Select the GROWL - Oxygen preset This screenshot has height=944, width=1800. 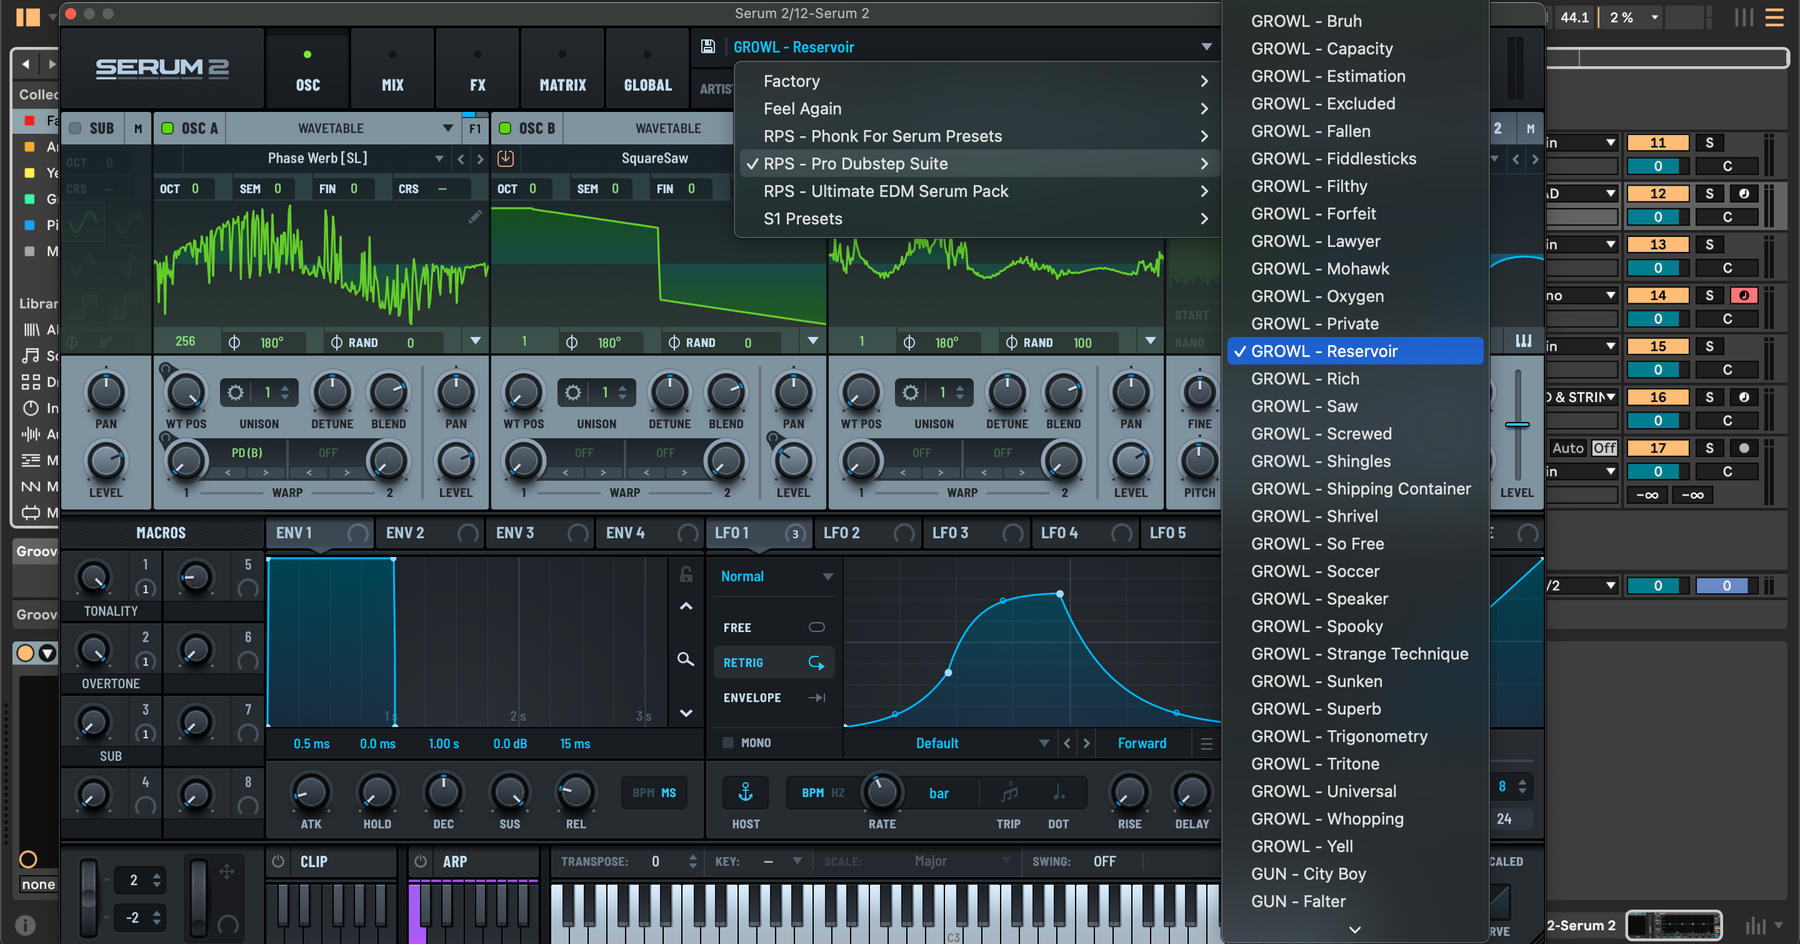(x=1355, y=296)
